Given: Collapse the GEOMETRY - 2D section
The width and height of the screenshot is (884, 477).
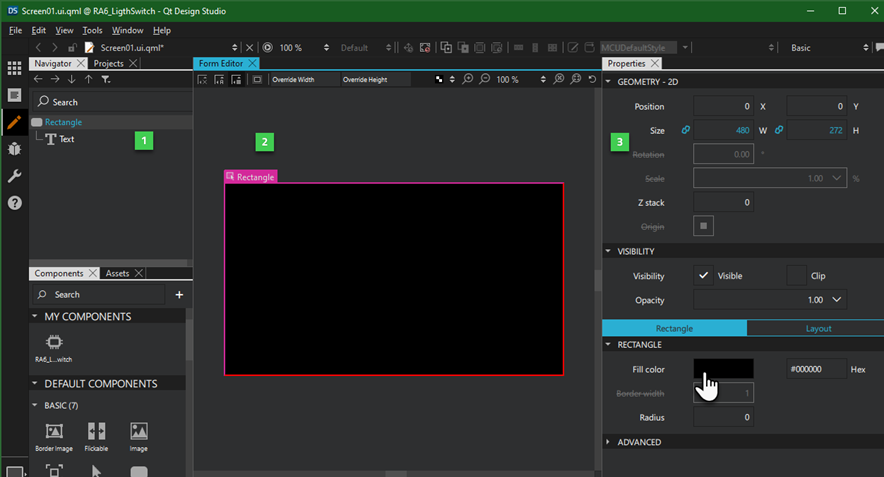Looking at the screenshot, I should pyautogui.click(x=610, y=82).
